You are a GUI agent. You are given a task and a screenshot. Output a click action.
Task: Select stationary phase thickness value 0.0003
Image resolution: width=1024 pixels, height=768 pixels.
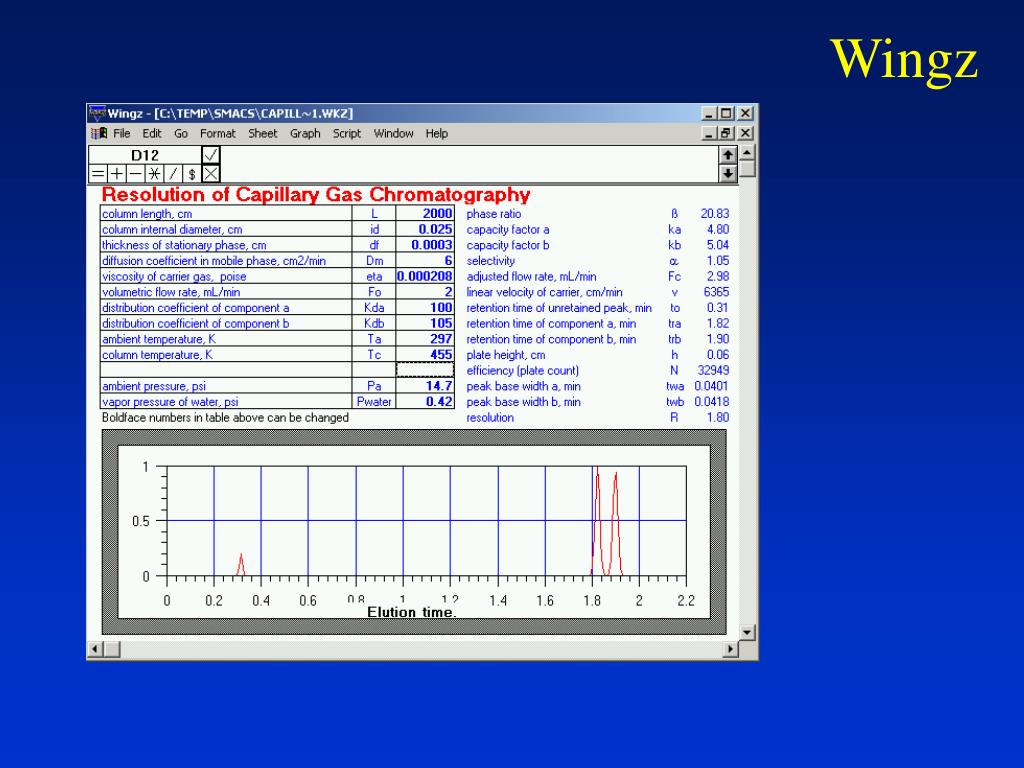424,245
